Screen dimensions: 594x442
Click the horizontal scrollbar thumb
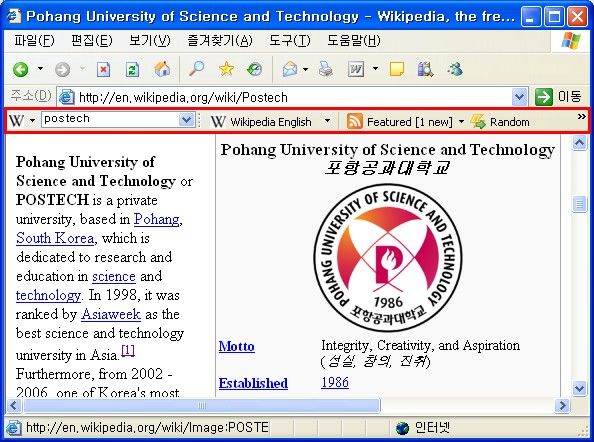202,406
